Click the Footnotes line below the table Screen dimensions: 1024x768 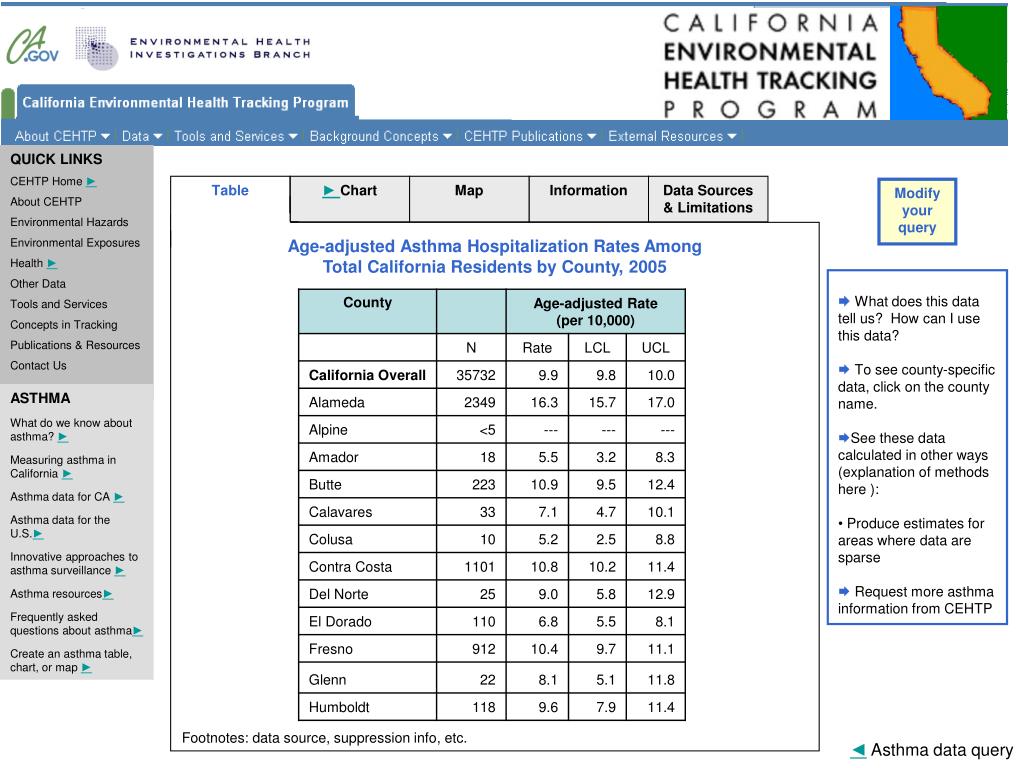point(325,739)
